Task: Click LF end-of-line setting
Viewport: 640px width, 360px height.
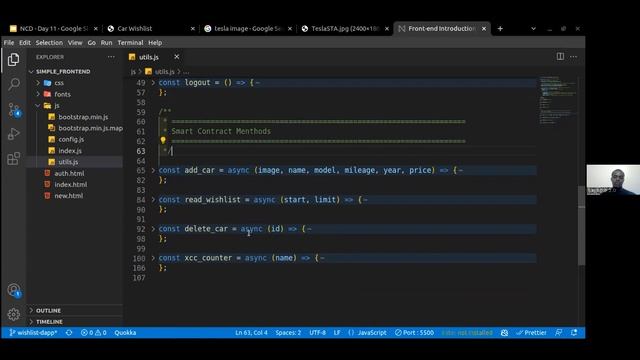Action: click(x=337, y=333)
